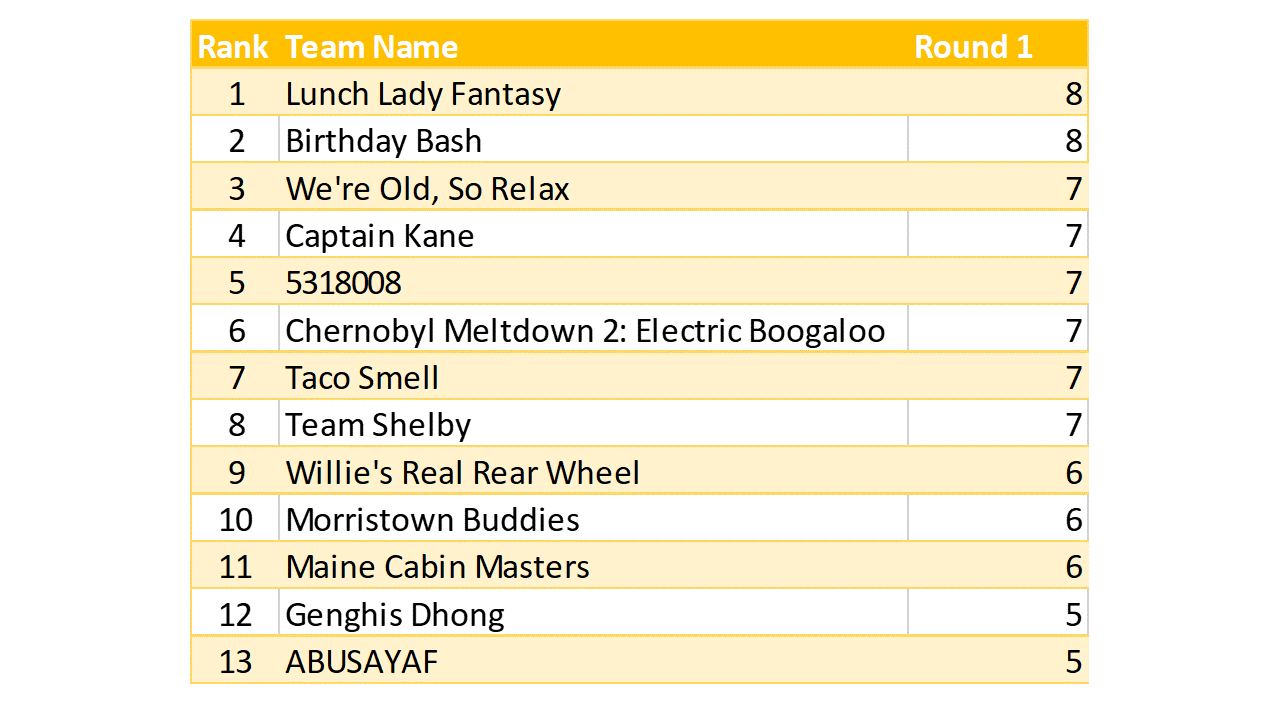
Task: Select Chernobyl Meltdown 2: Electric Boogaloo cell
Action: [585, 330]
